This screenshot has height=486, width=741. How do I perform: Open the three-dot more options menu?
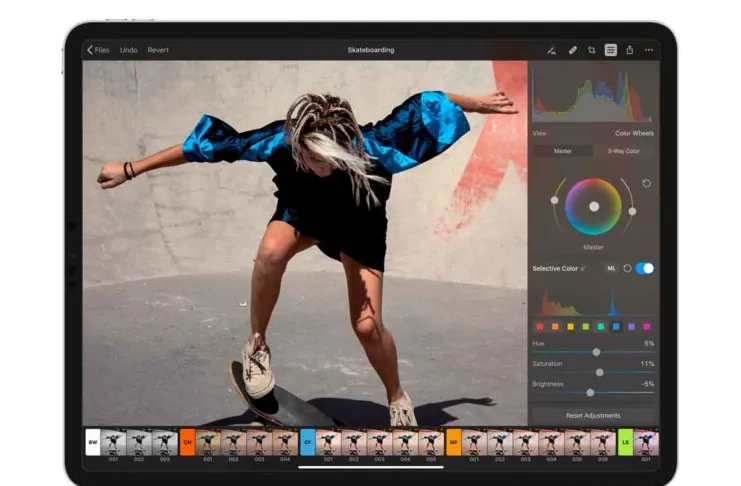[x=649, y=49]
